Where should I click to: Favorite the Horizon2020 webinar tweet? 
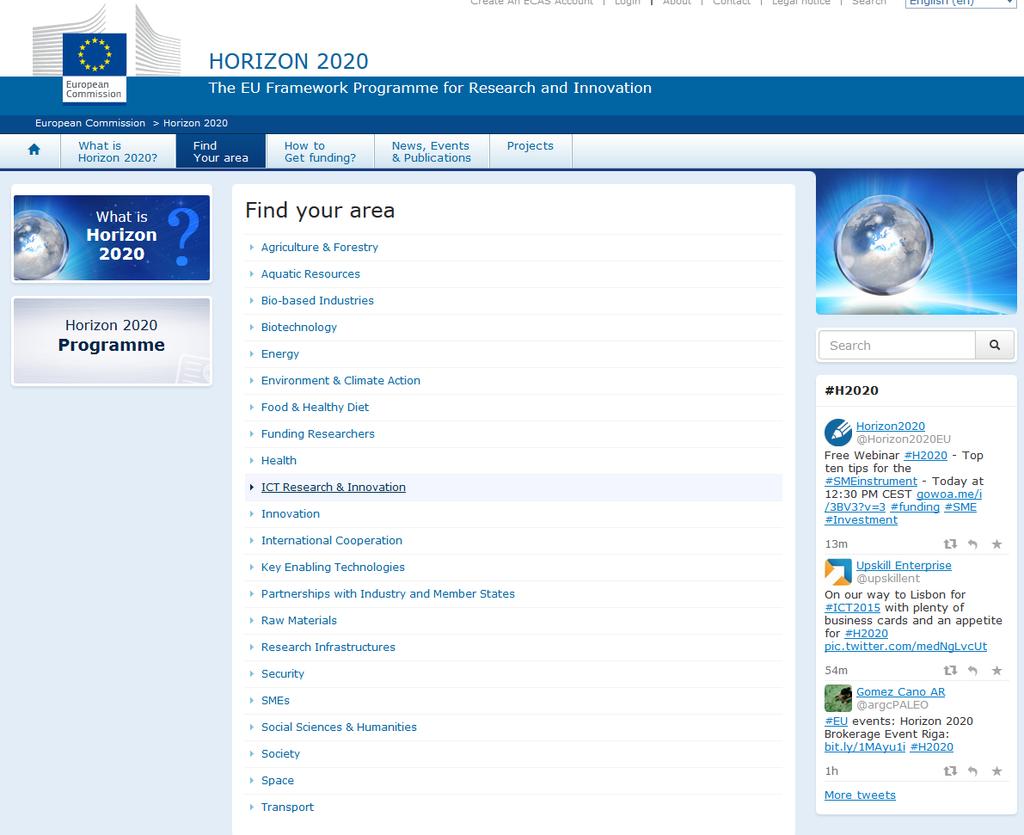[x=997, y=544]
